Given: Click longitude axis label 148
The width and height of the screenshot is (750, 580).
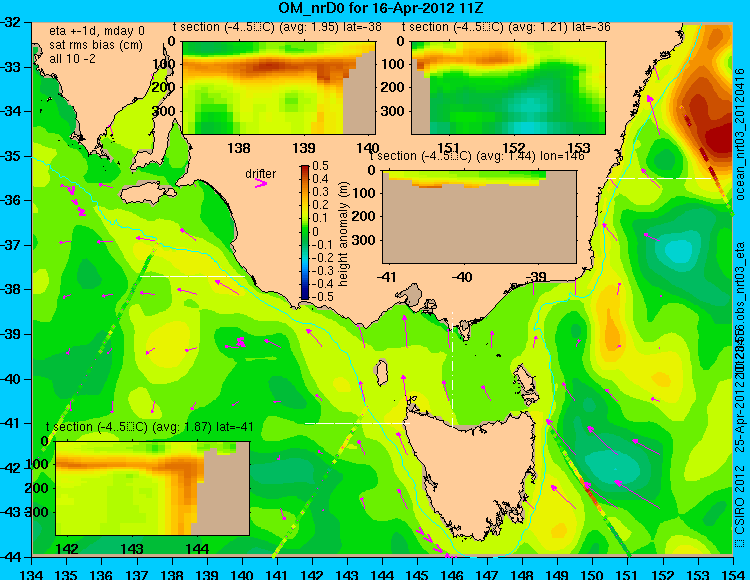Looking at the screenshot, I should click(x=522, y=574).
